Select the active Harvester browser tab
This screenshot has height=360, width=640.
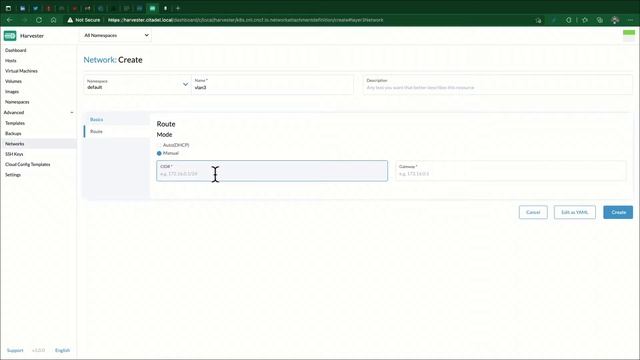(152, 8)
